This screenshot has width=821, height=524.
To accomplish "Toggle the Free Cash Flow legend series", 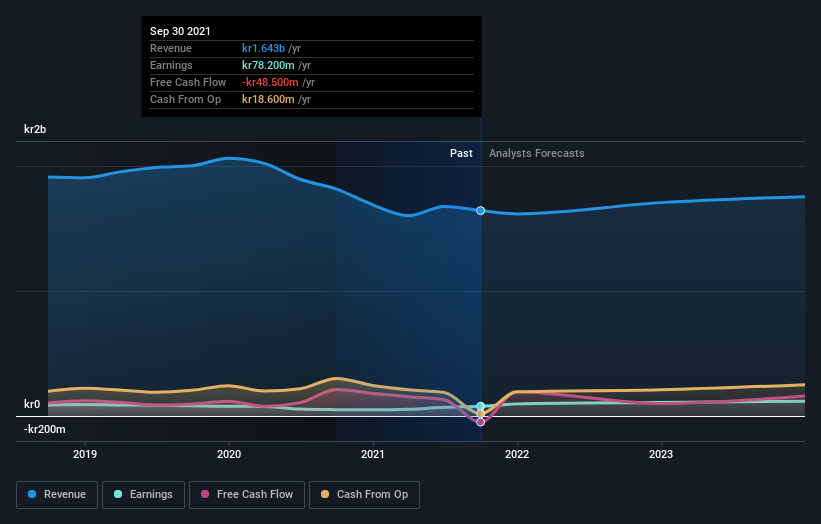I will [247, 495].
